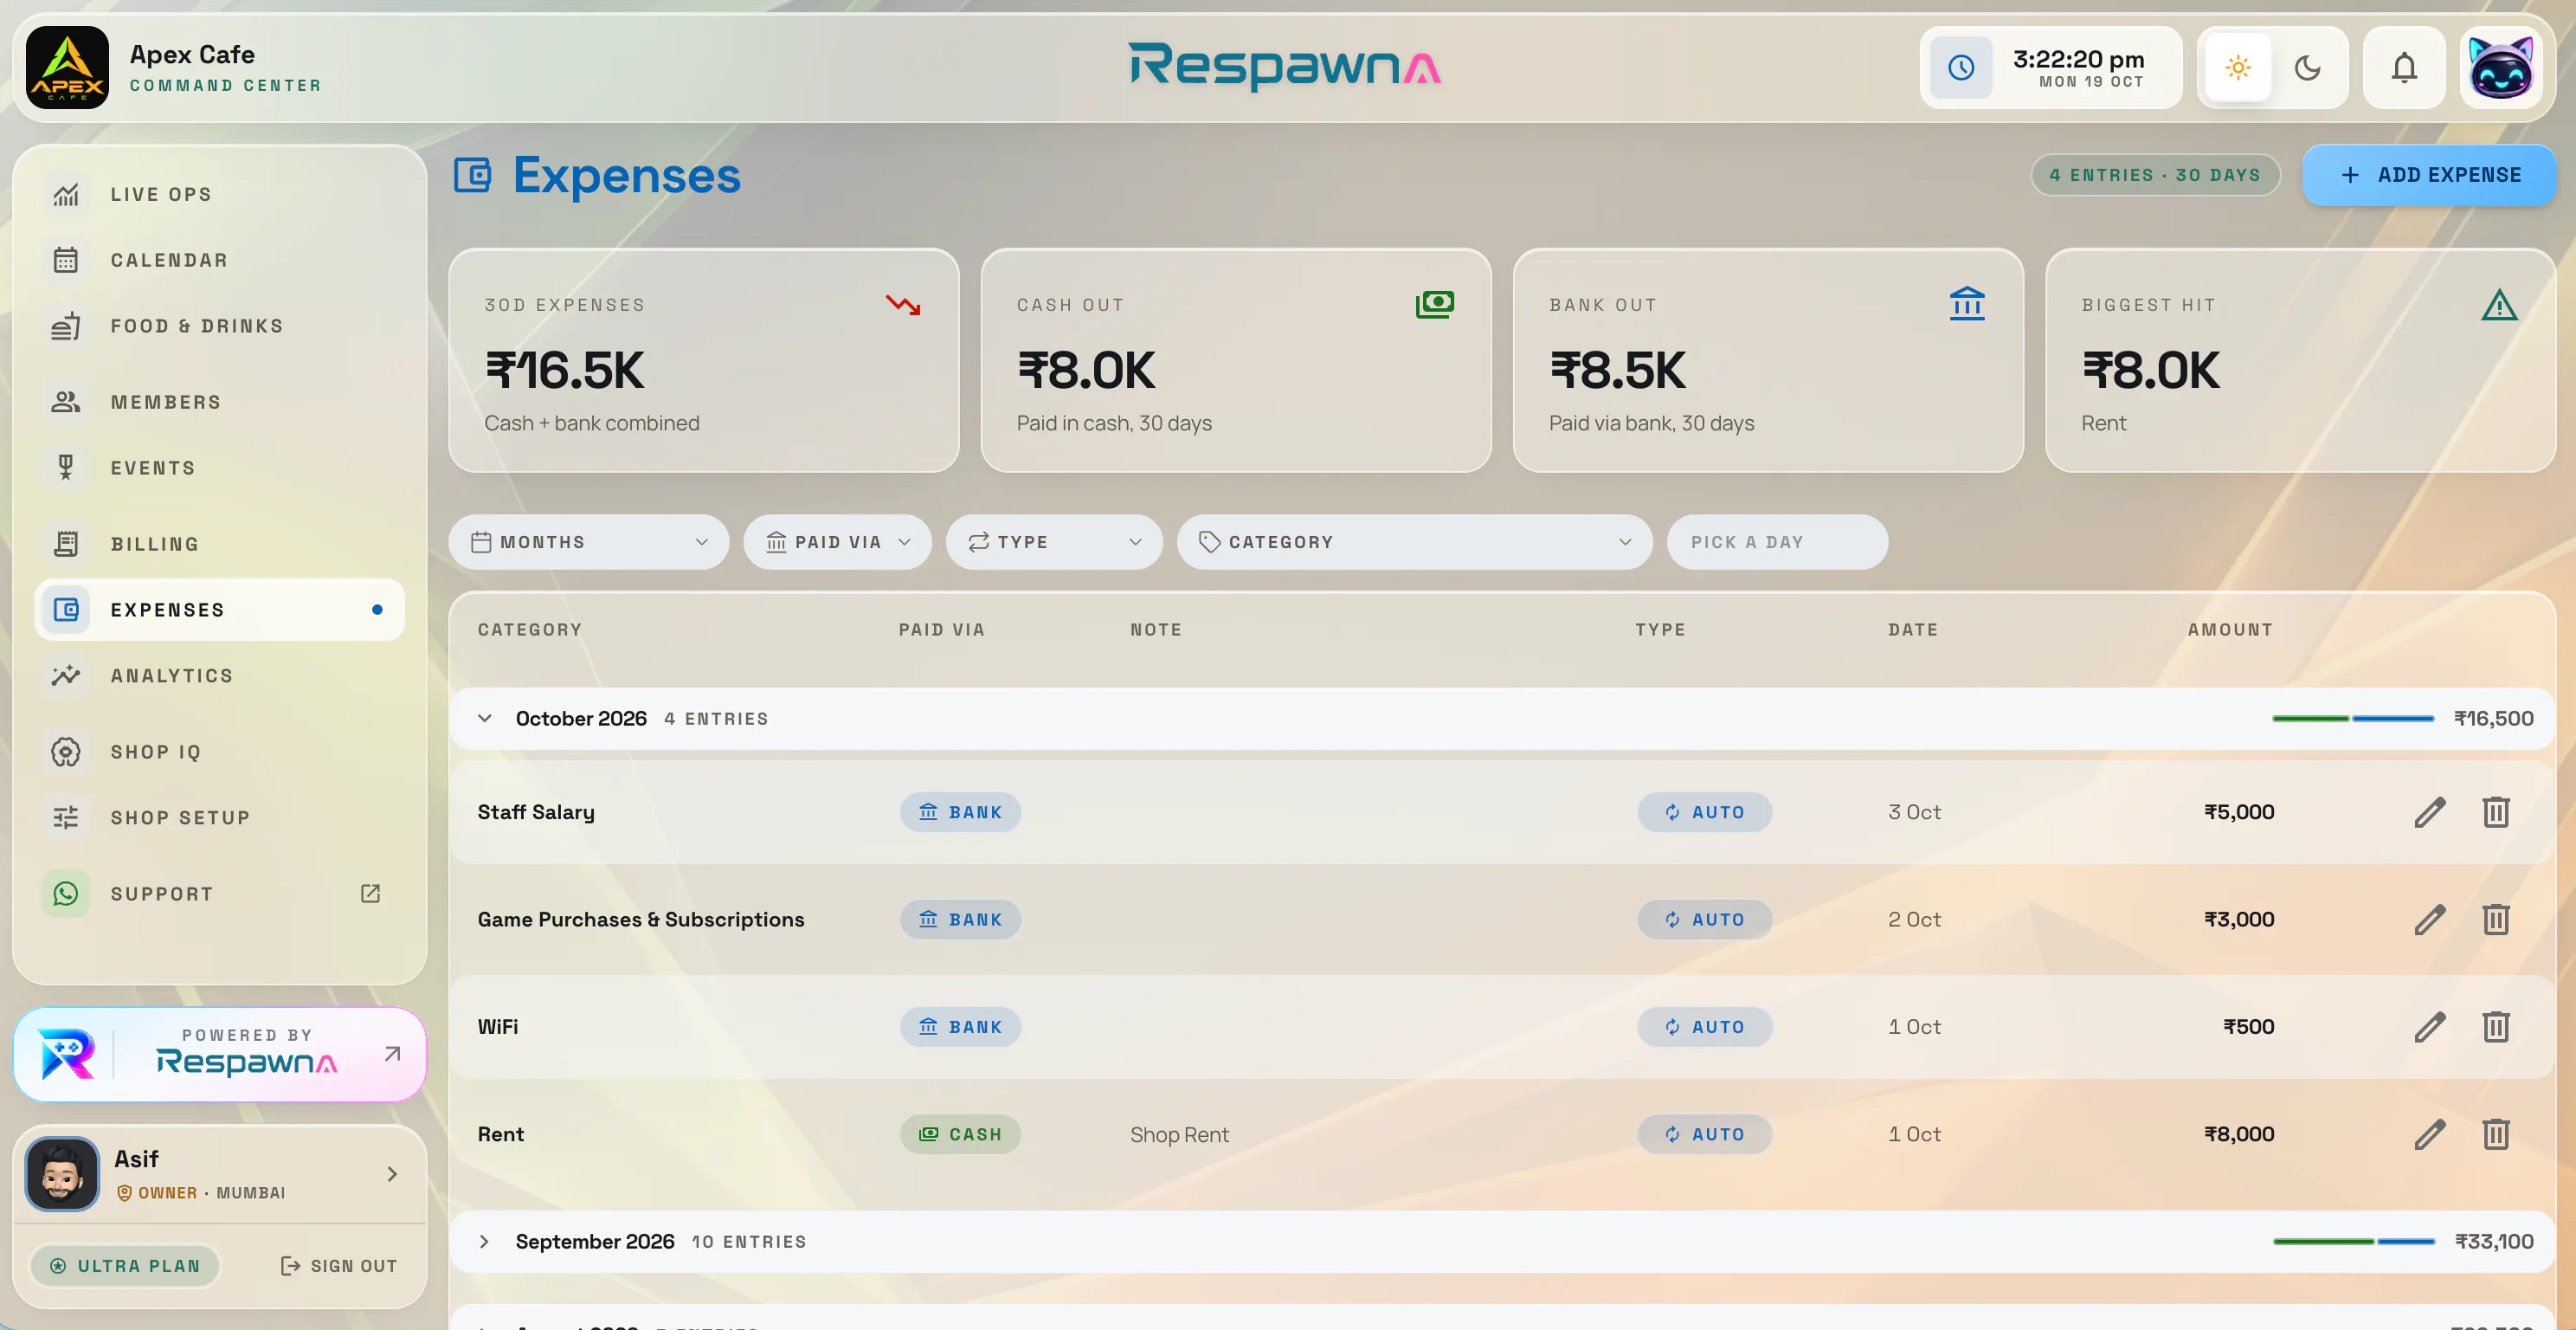The image size is (2576, 1330).
Task: Navigate to Analytics page
Action: pos(220,676)
